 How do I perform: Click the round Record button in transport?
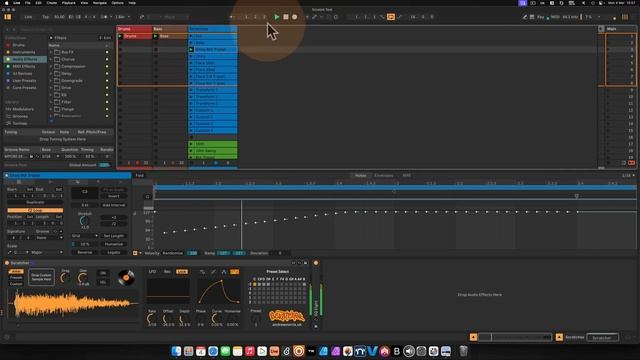(294, 17)
